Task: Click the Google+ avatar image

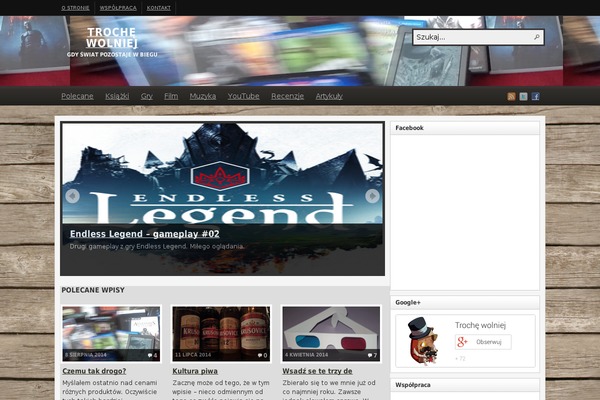Action: pyautogui.click(x=423, y=341)
